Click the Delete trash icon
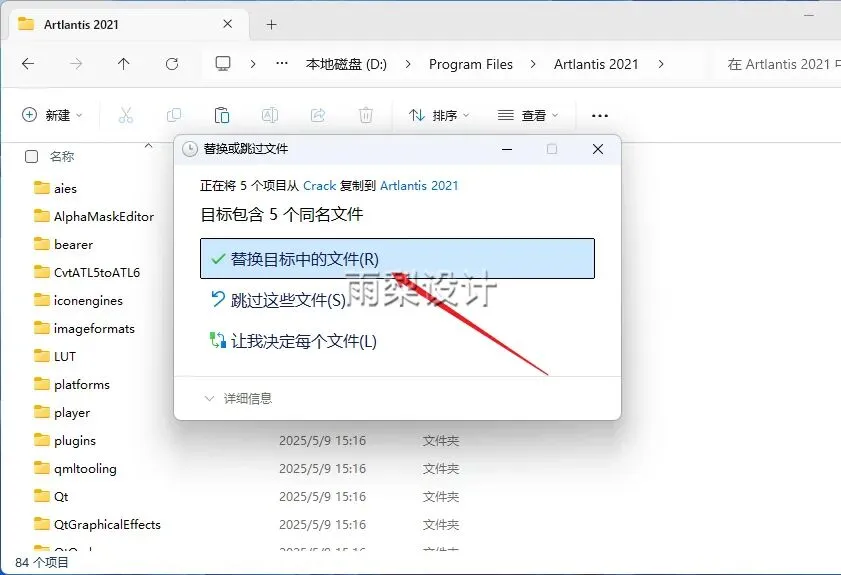This screenshot has width=841, height=575. point(366,115)
